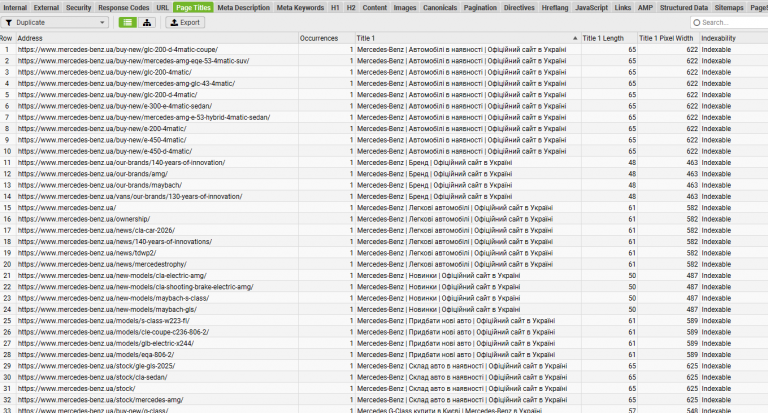This screenshot has height=413, width=768.
Task: Select the mercedes-amg-e-53-hybrid-4matic-sedan URL
Action: pos(144,118)
